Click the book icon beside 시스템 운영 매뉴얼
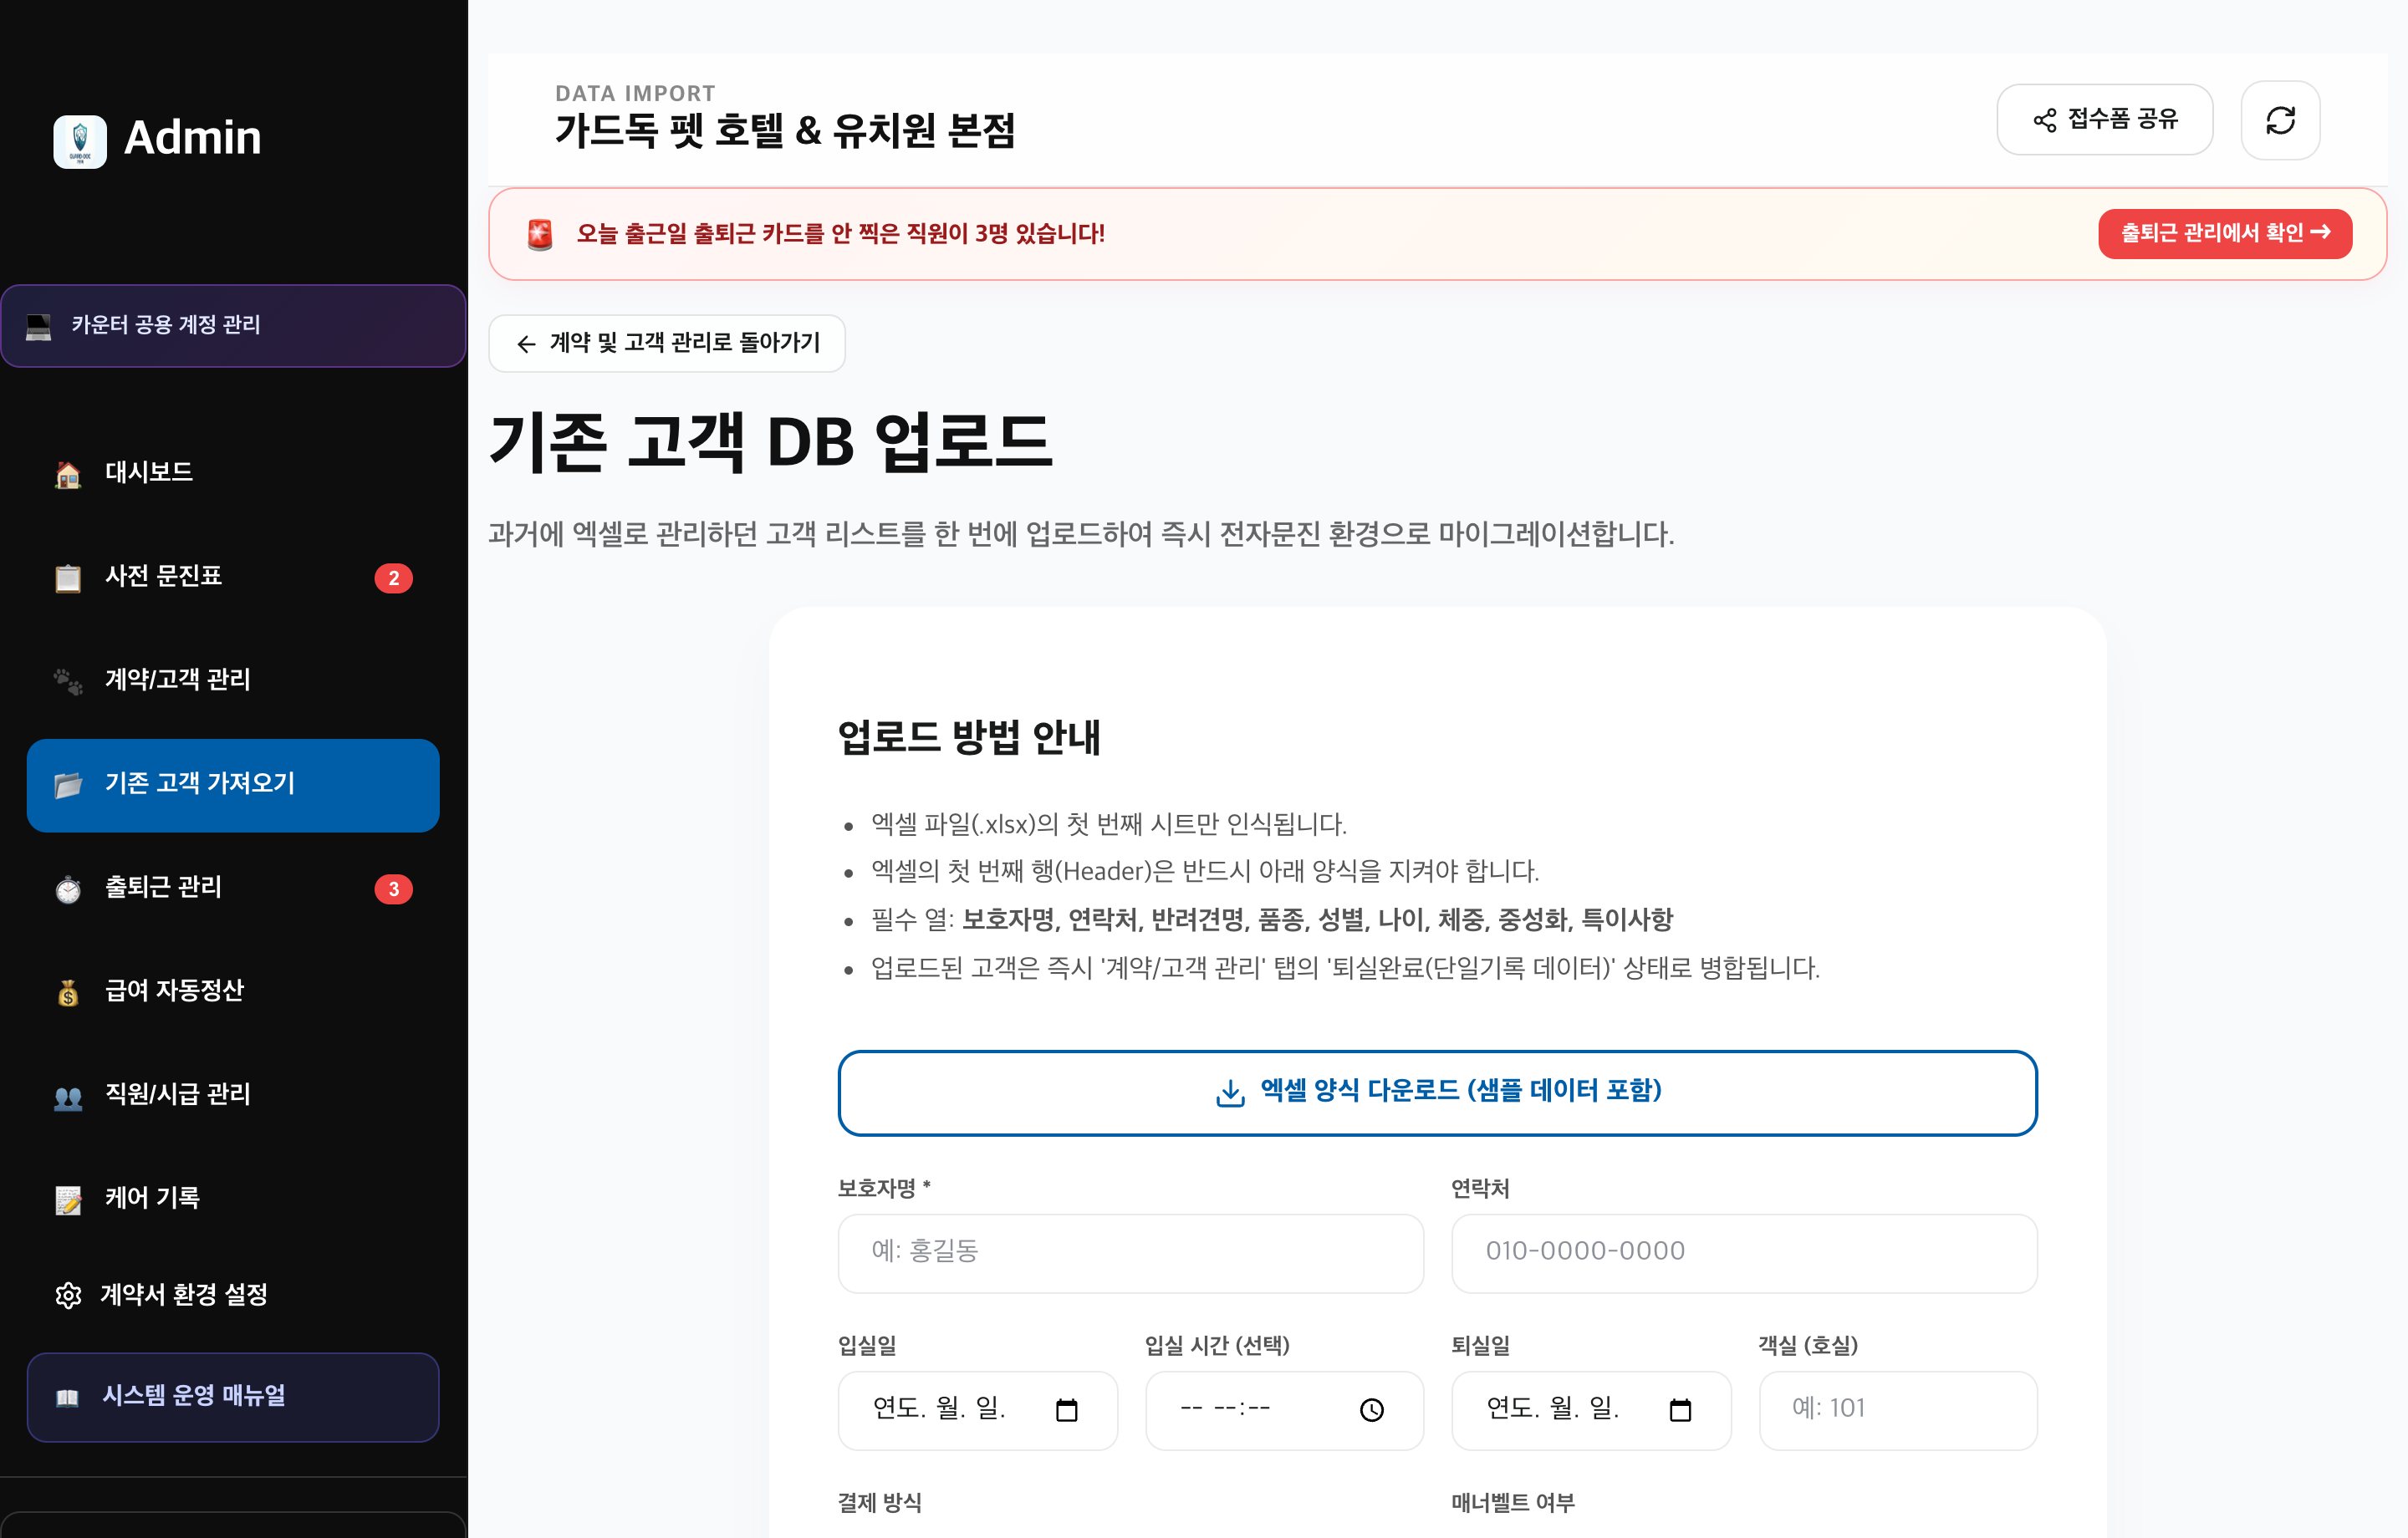The width and height of the screenshot is (2408, 1538). [x=67, y=1398]
